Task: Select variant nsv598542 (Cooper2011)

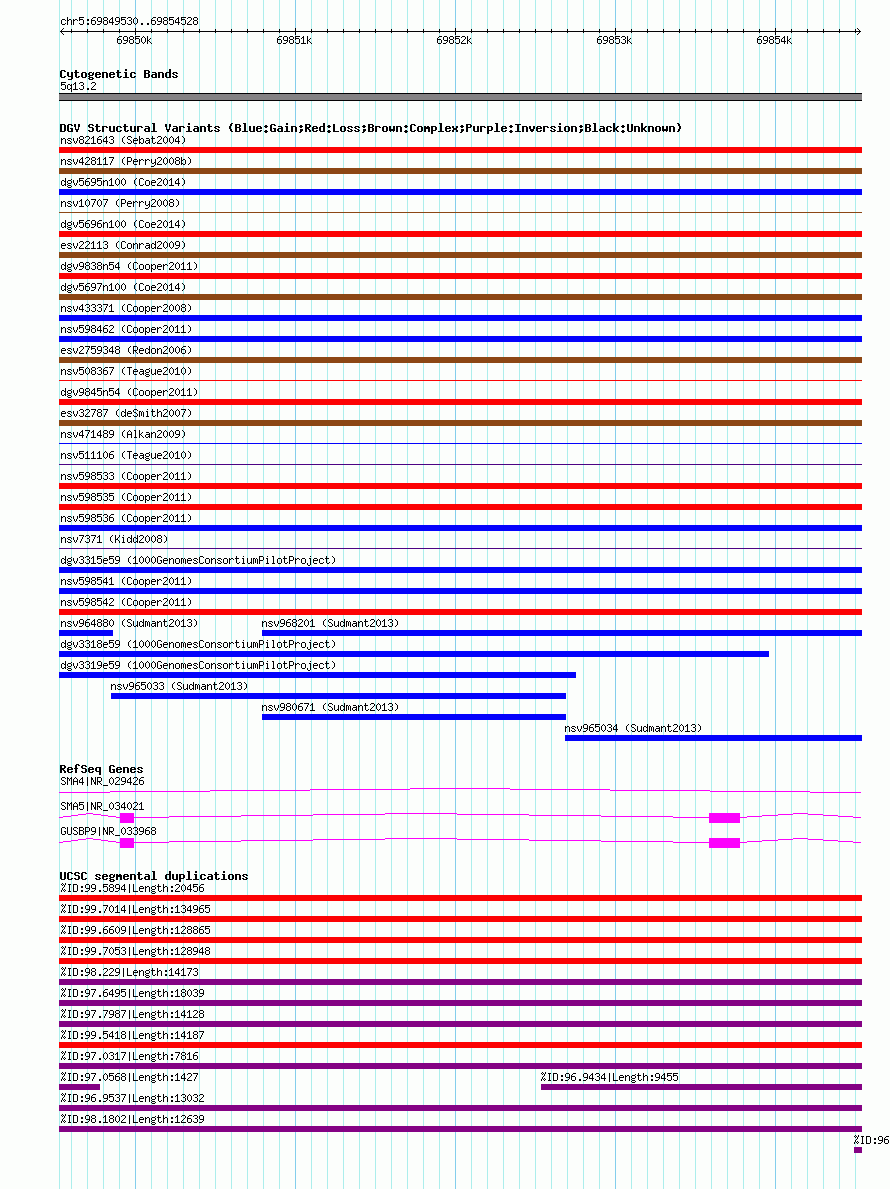Action: pyautogui.click(x=126, y=602)
